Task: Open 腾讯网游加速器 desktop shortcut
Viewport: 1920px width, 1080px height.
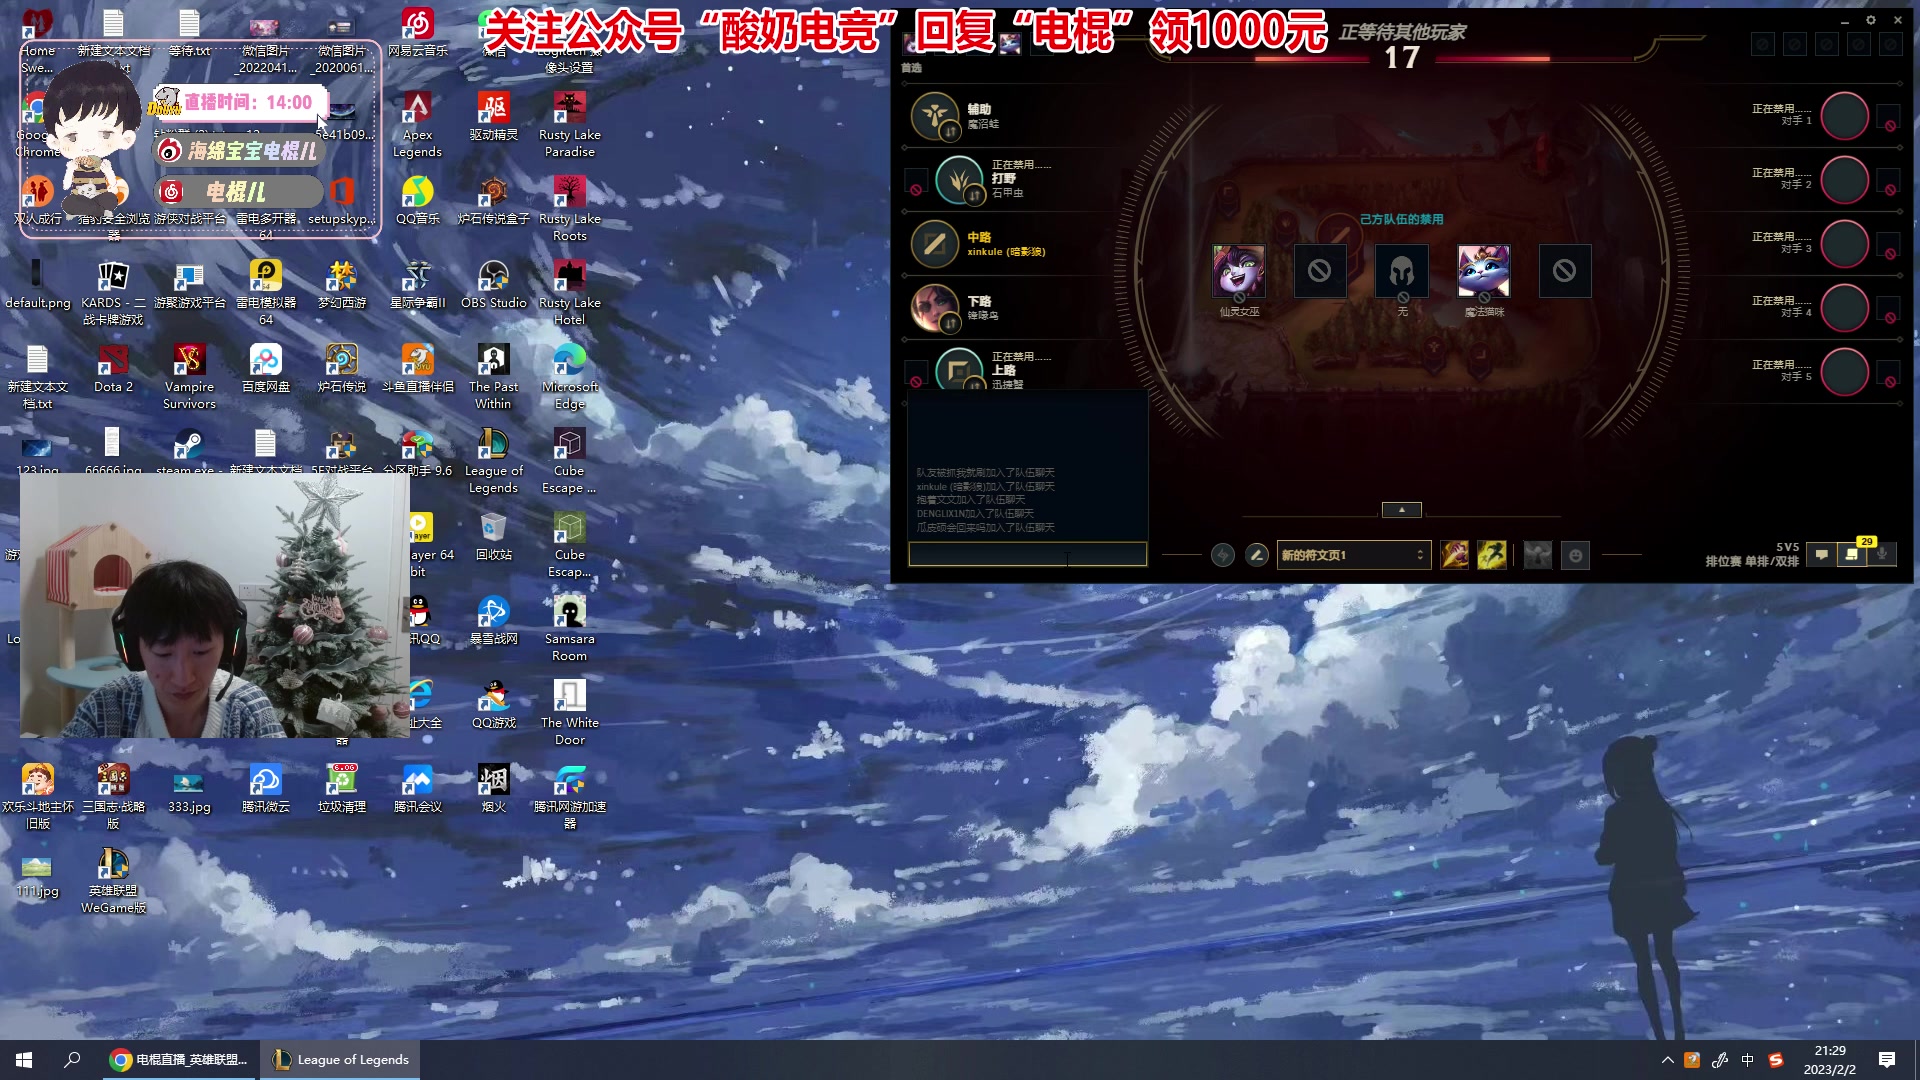Action: [570, 796]
